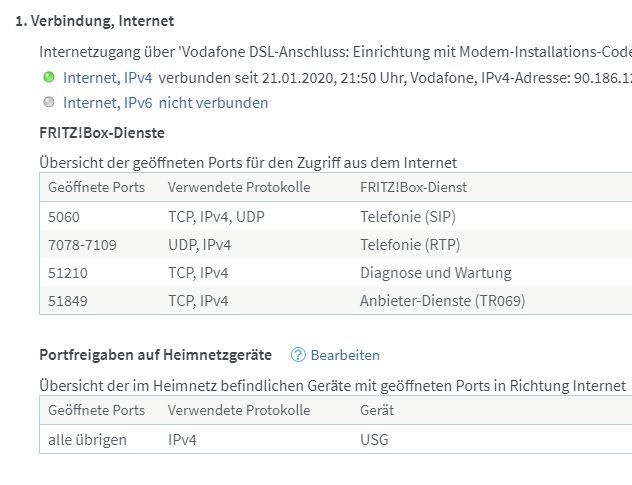Click the Verwendete Protokolle header in services table
The width and height of the screenshot is (632, 485).
(239, 187)
